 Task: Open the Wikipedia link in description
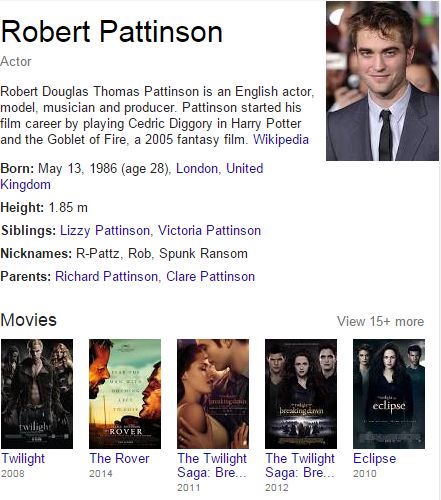[x=281, y=139]
